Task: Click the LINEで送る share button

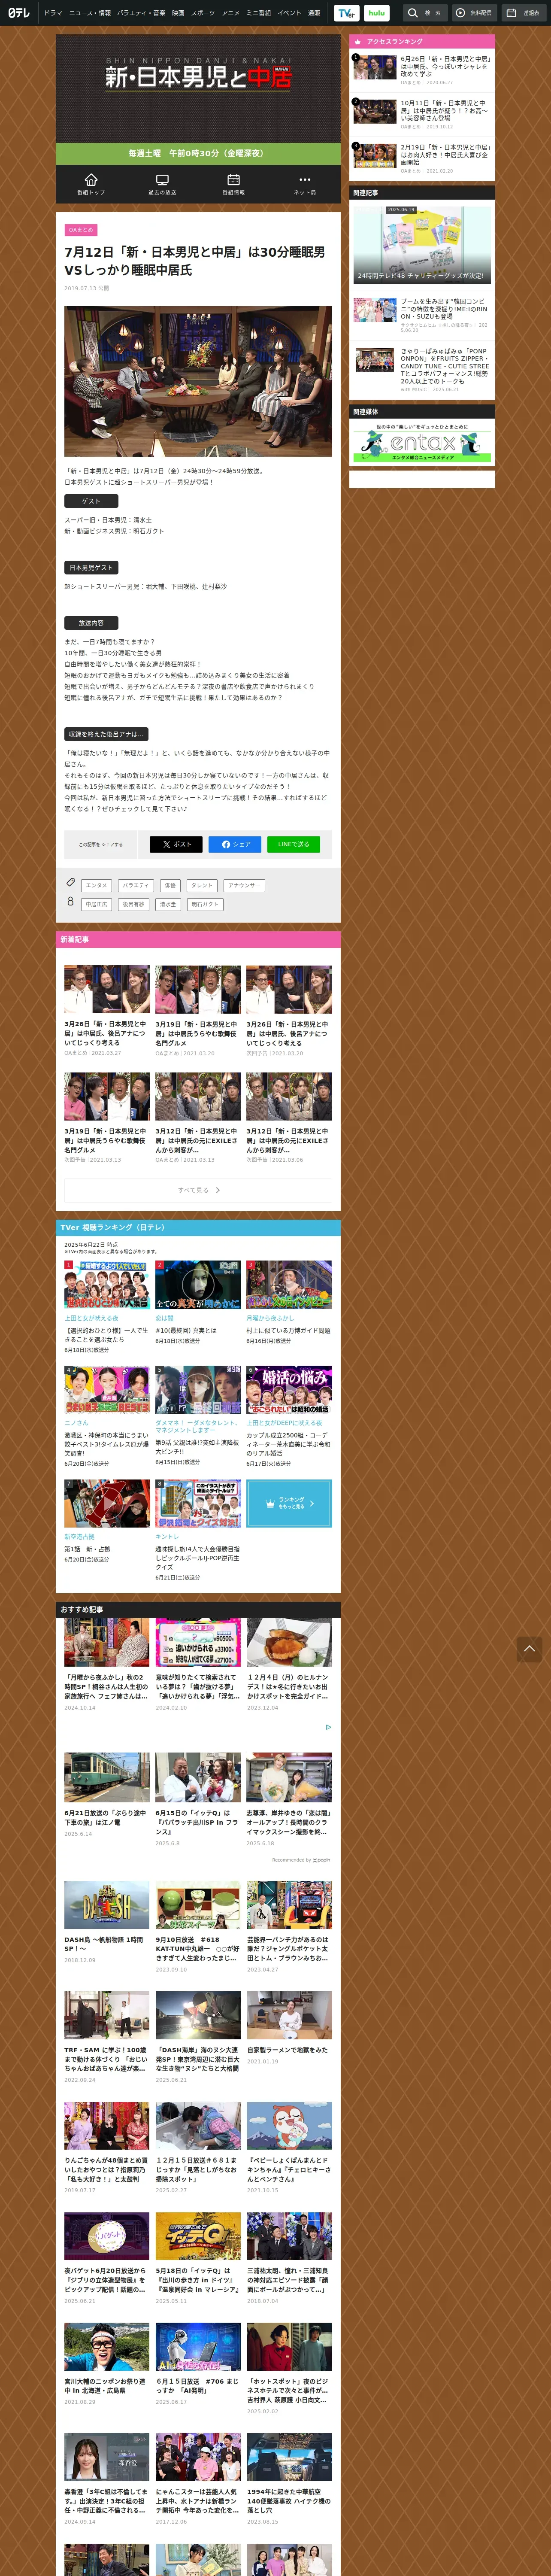Action: pos(294,844)
